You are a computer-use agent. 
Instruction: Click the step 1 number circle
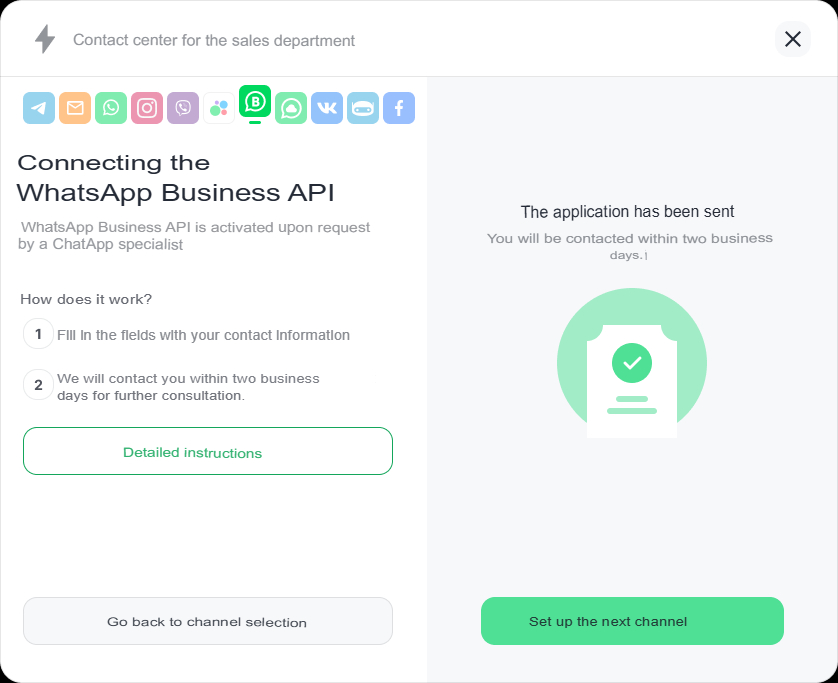pos(38,334)
